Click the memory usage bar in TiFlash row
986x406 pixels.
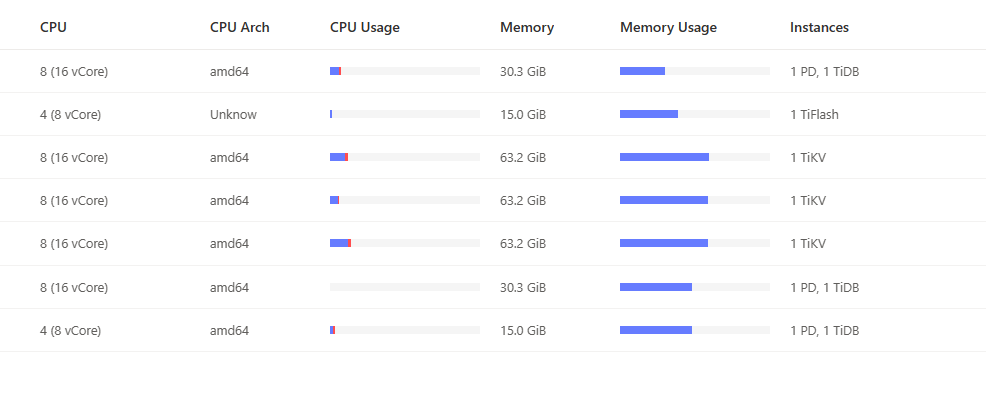point(694,114)
